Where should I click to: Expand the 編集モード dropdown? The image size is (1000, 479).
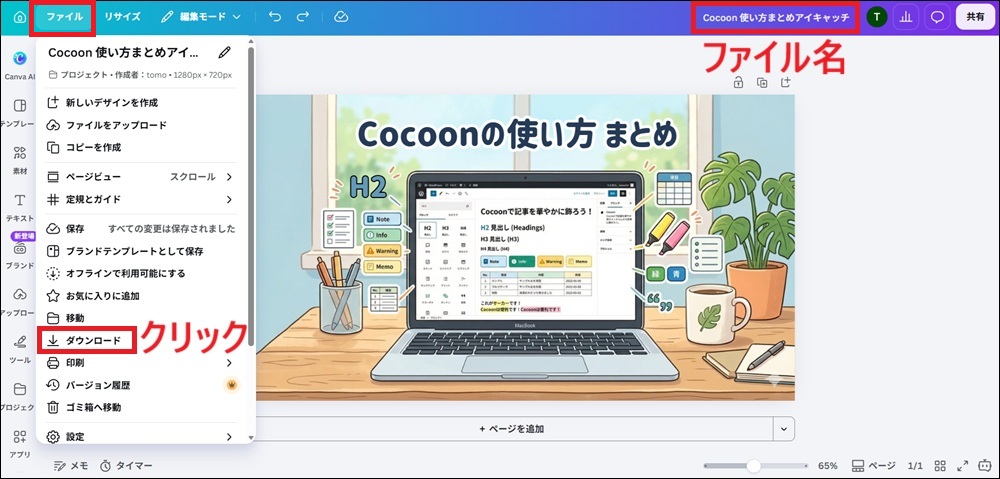tap(200, 17)
